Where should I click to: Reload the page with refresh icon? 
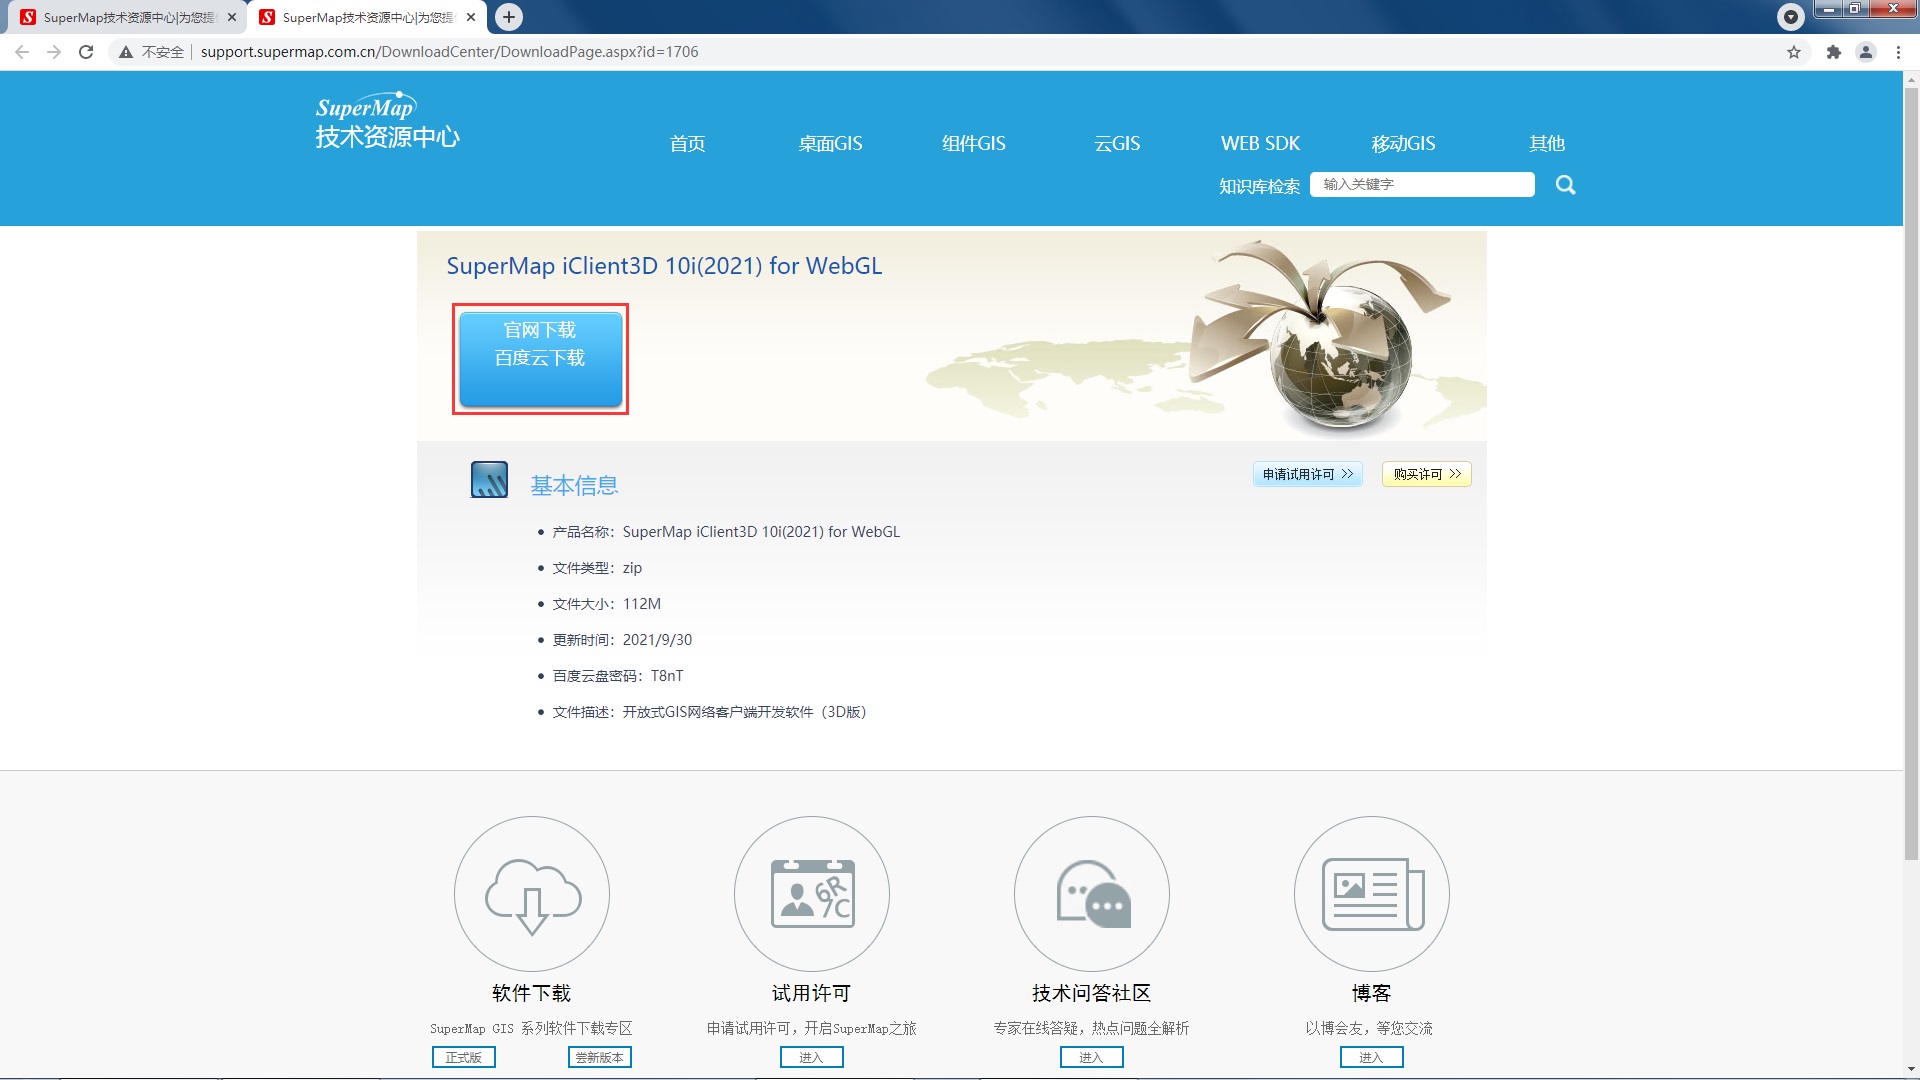pyautogui.click(x=86, y=52)
